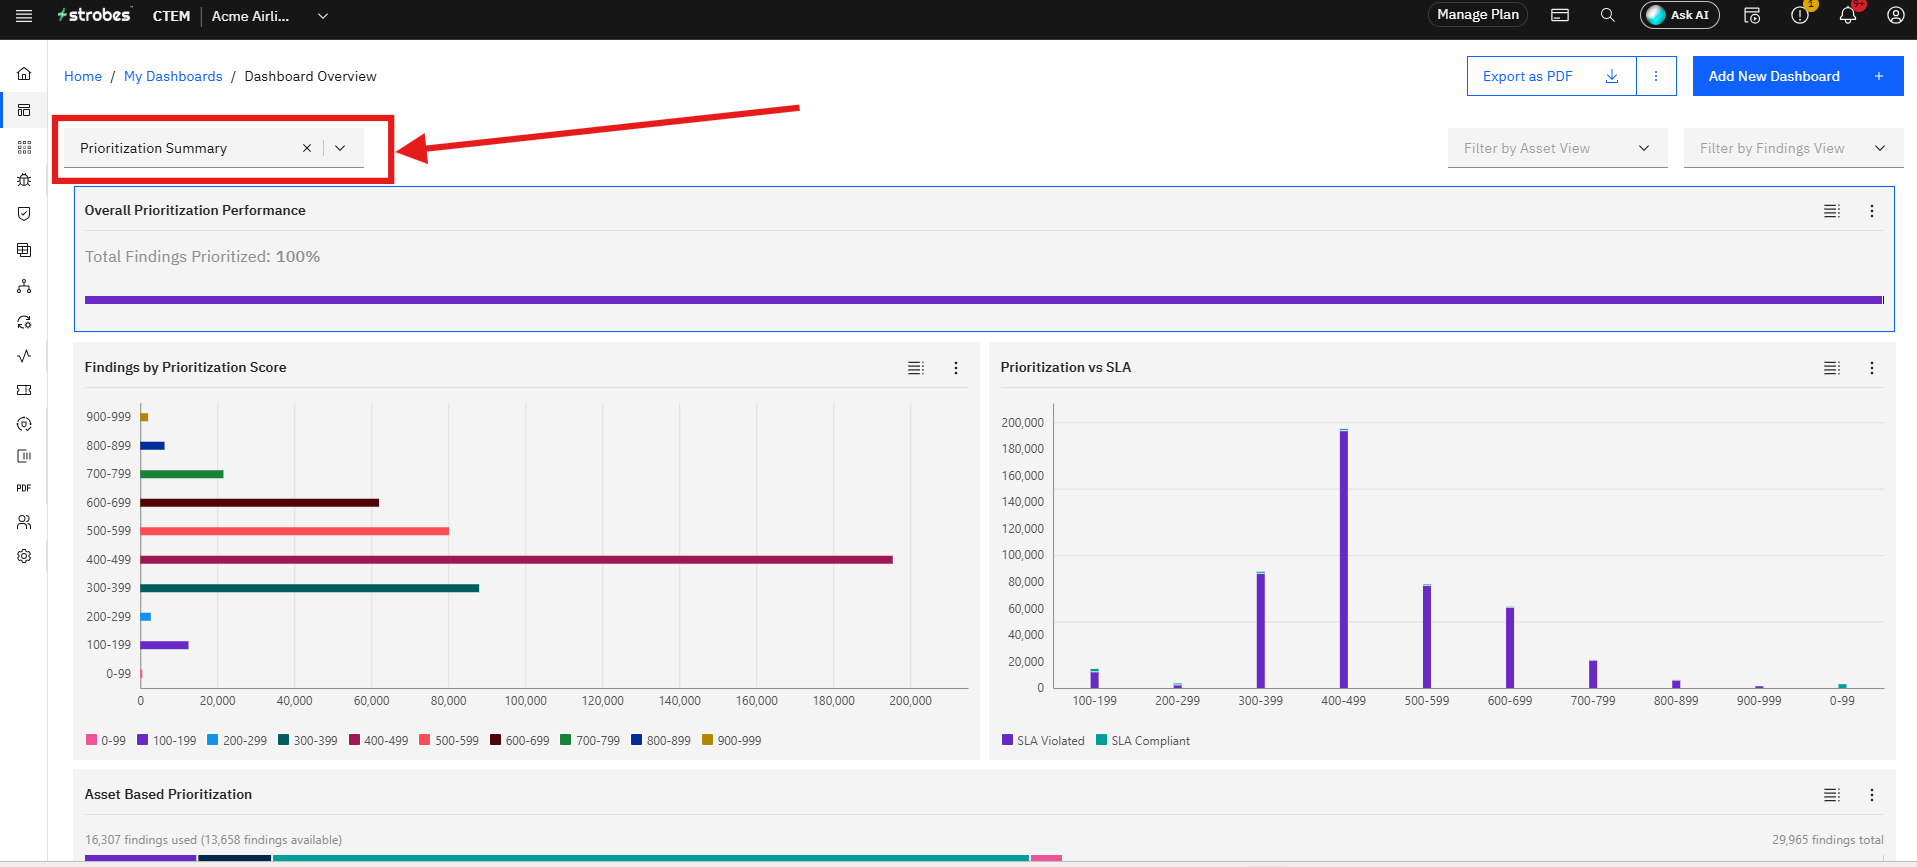This screenshot has height=867, width=1917.
Task: Open the users icon in sidebar
Action: pyautogui.click(x=24, y=522)
